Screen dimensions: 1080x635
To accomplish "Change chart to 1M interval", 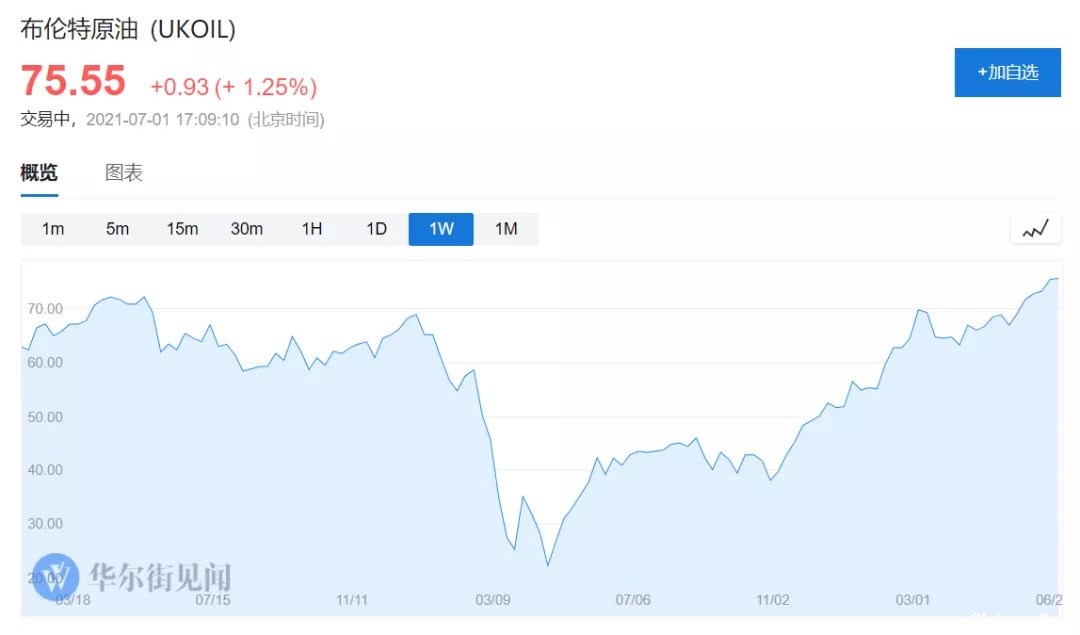I will click(x=506, y=229).
